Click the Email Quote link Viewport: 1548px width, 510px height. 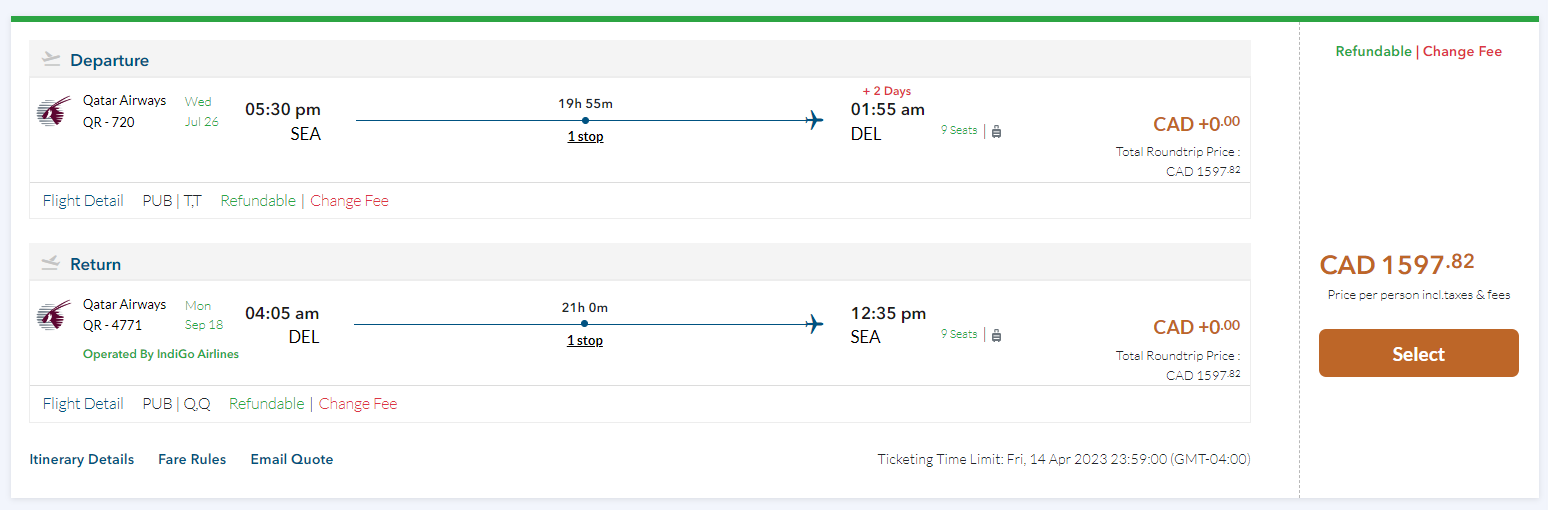(x=292, y=460)
